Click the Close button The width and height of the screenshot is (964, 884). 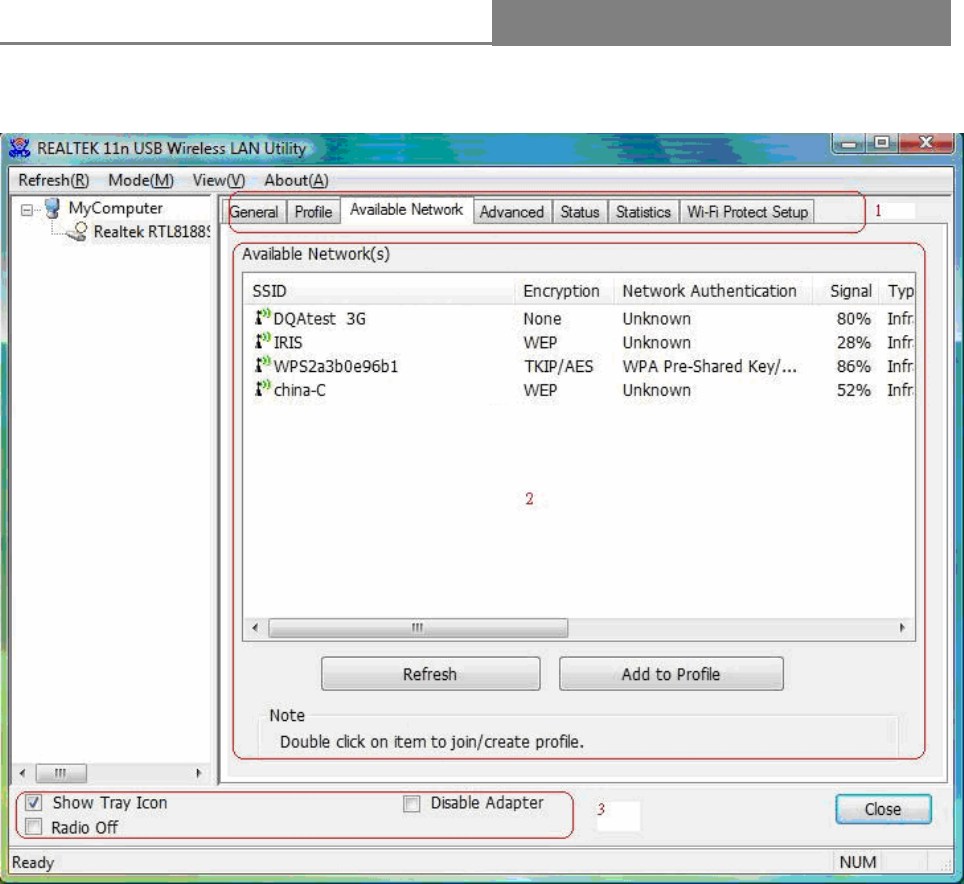pos(883,809)
